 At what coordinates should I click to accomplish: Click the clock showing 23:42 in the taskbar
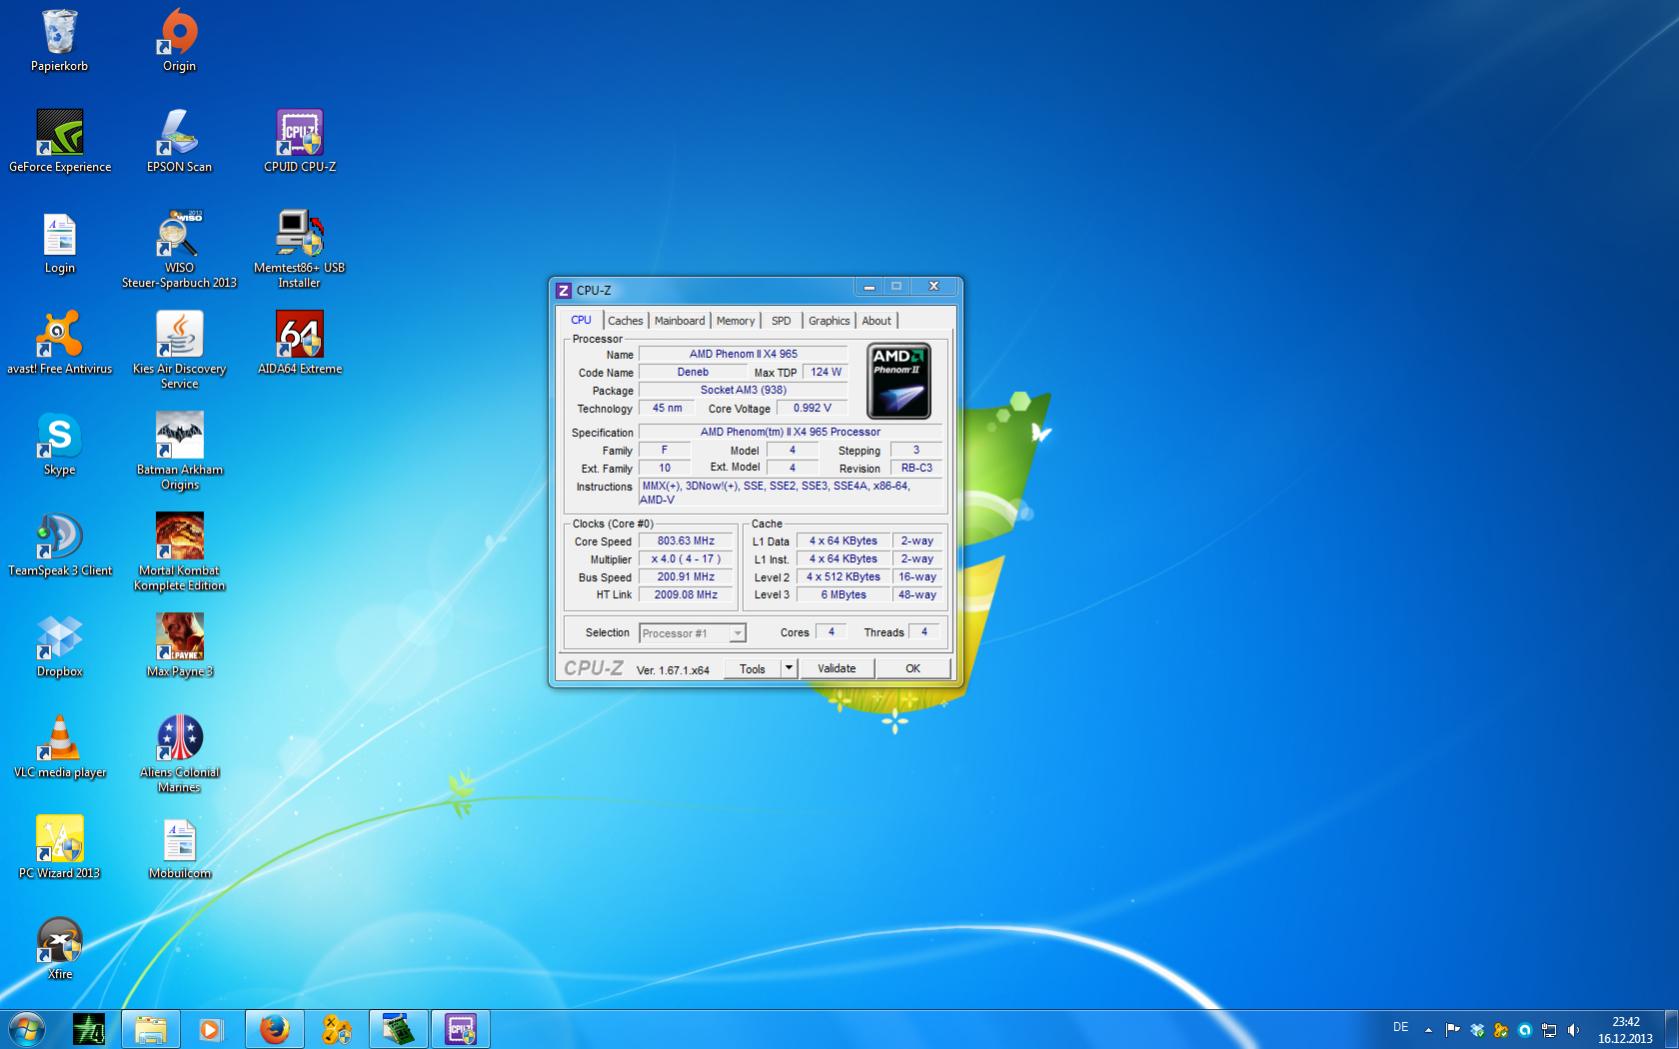tap(1625, 1030)
